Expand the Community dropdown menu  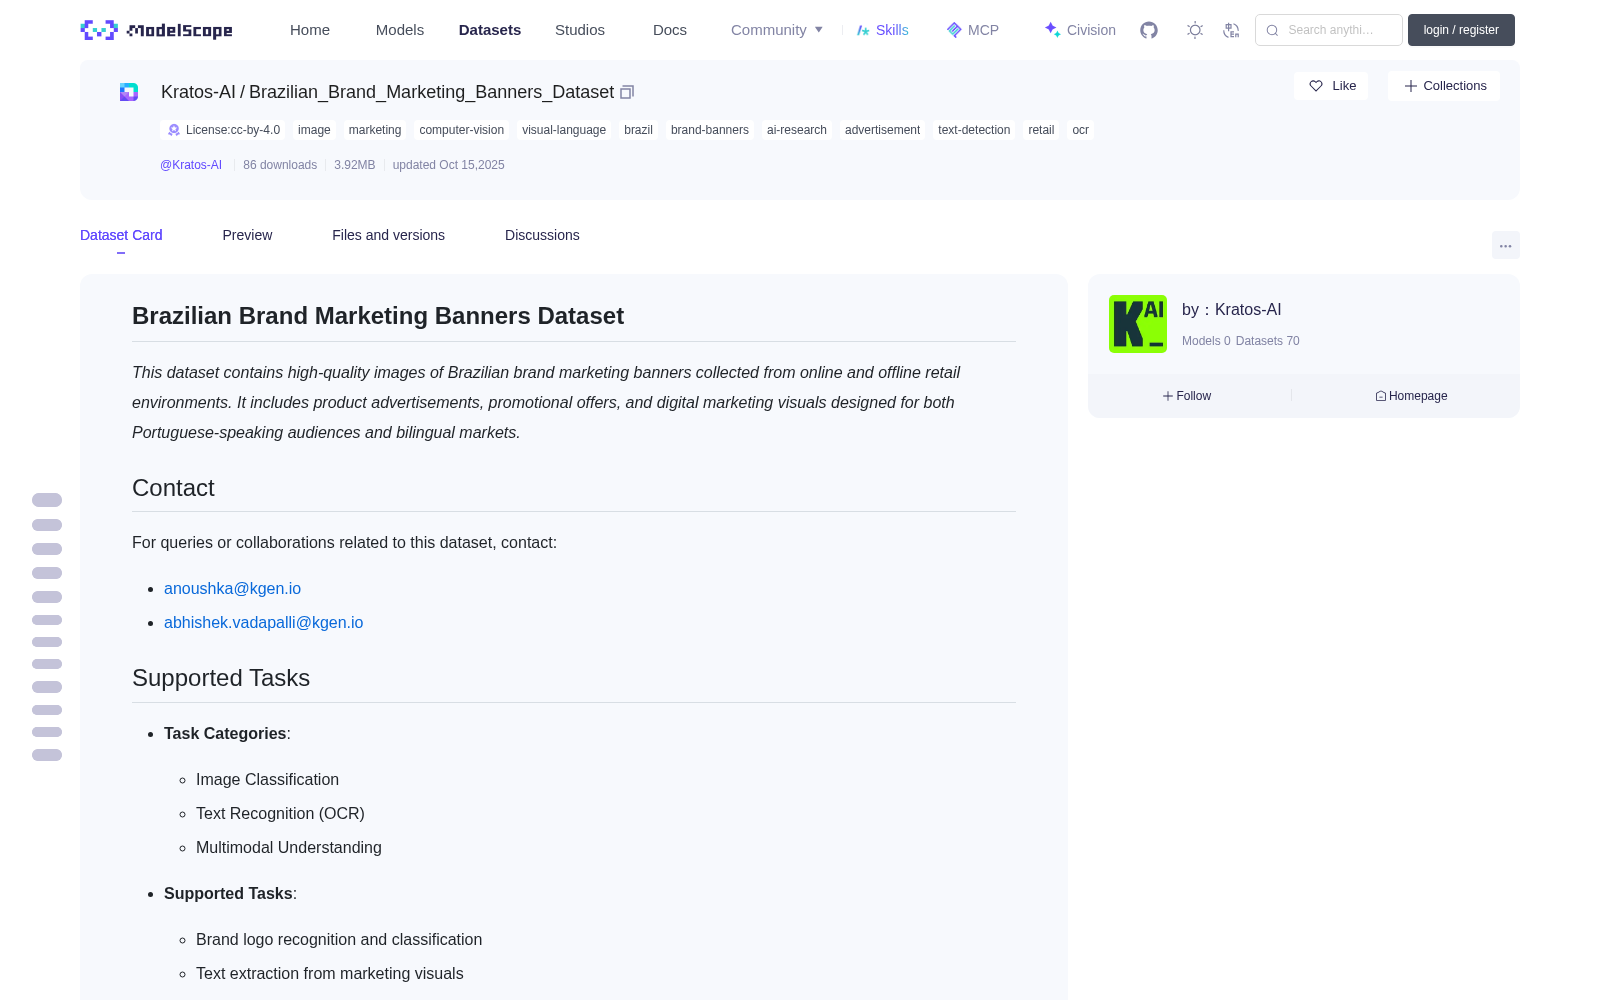(x=777, y=30)
